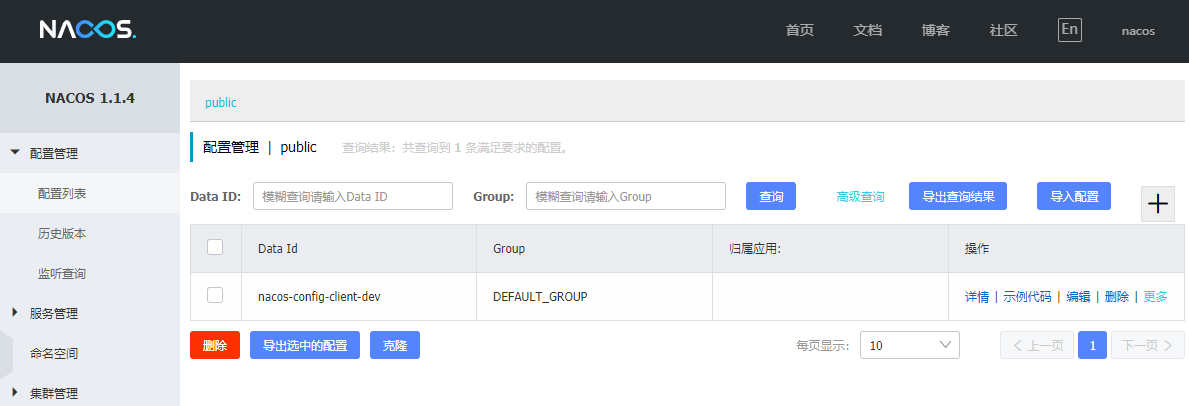Viewport: 1189px width, 406px height.
Task: Click 删除 link in nacos-config-client-dev row
Action: (1117, 297)
